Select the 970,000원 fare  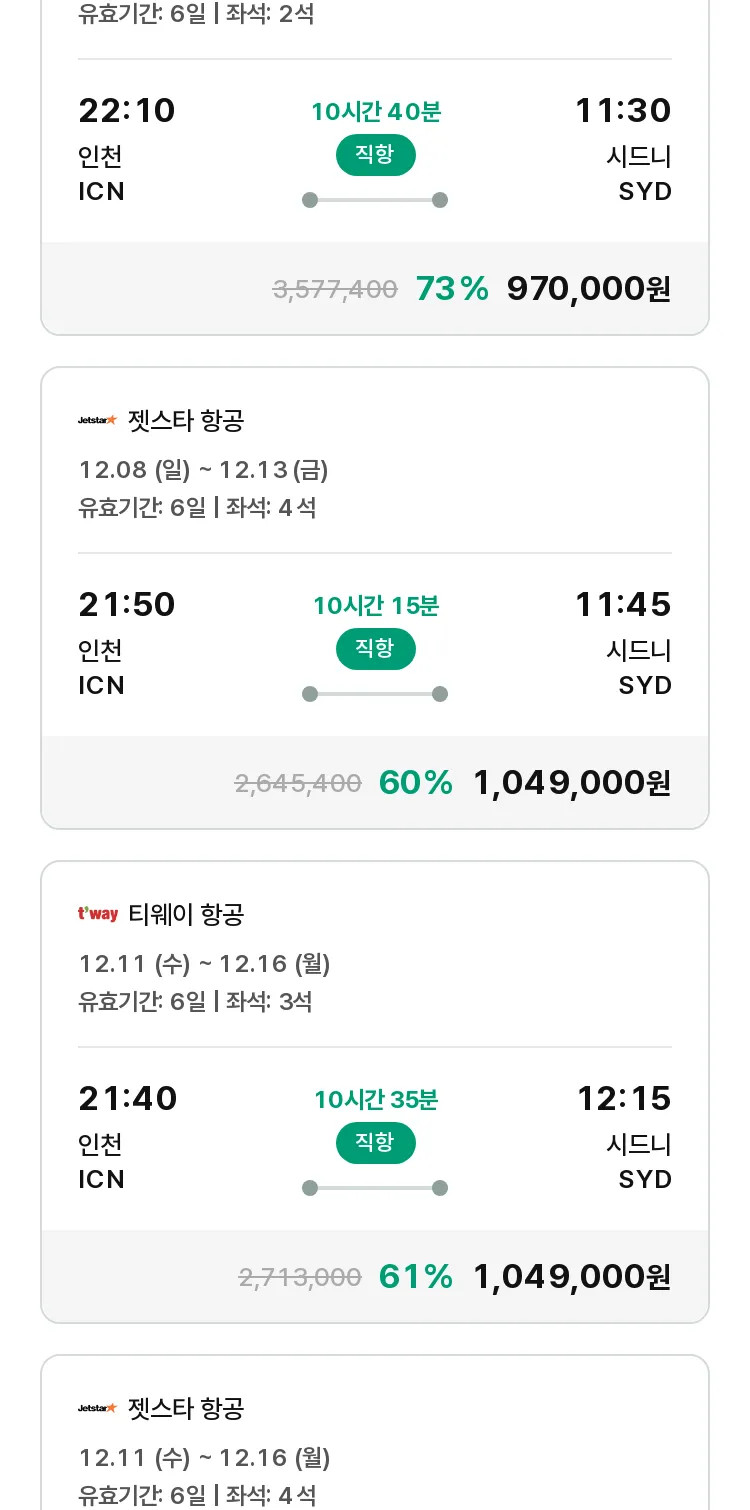(589, 289)
